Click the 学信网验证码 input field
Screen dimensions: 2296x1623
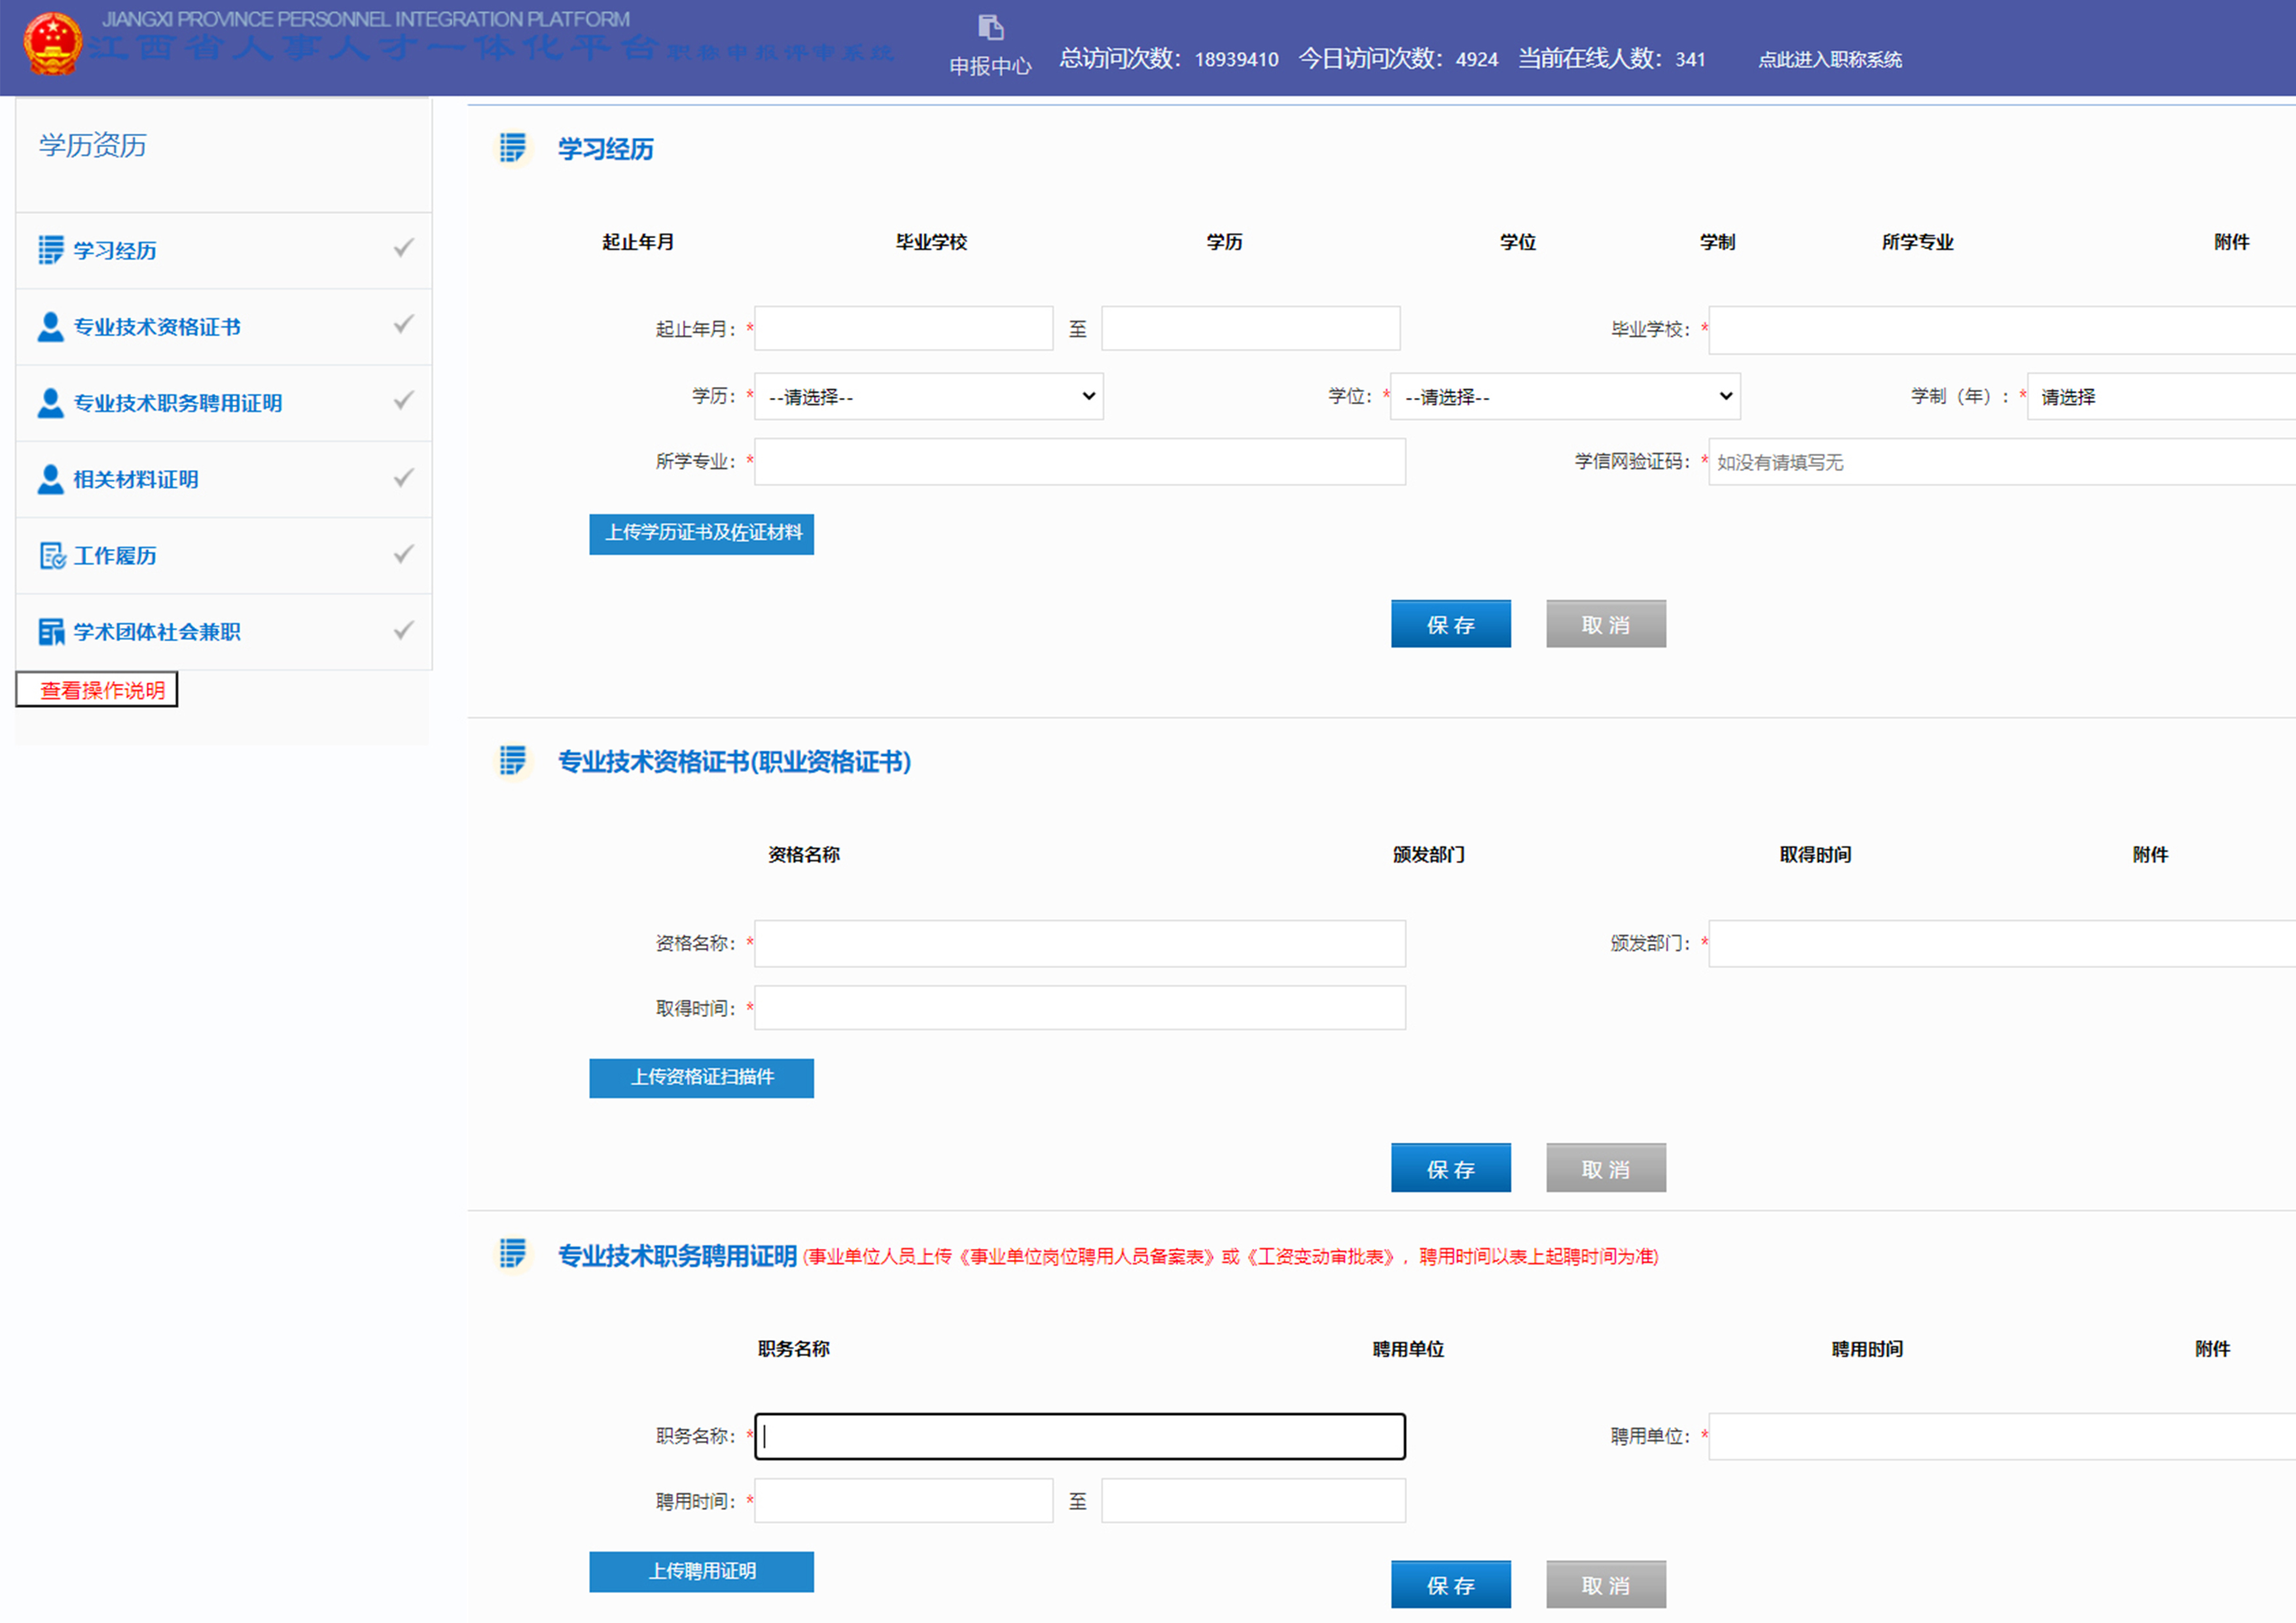[x=2000, y=462]
